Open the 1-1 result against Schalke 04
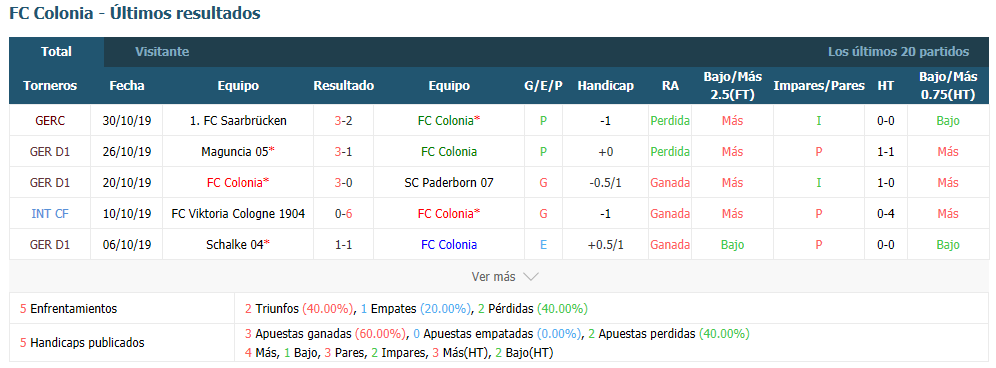 tap(344, 245)
